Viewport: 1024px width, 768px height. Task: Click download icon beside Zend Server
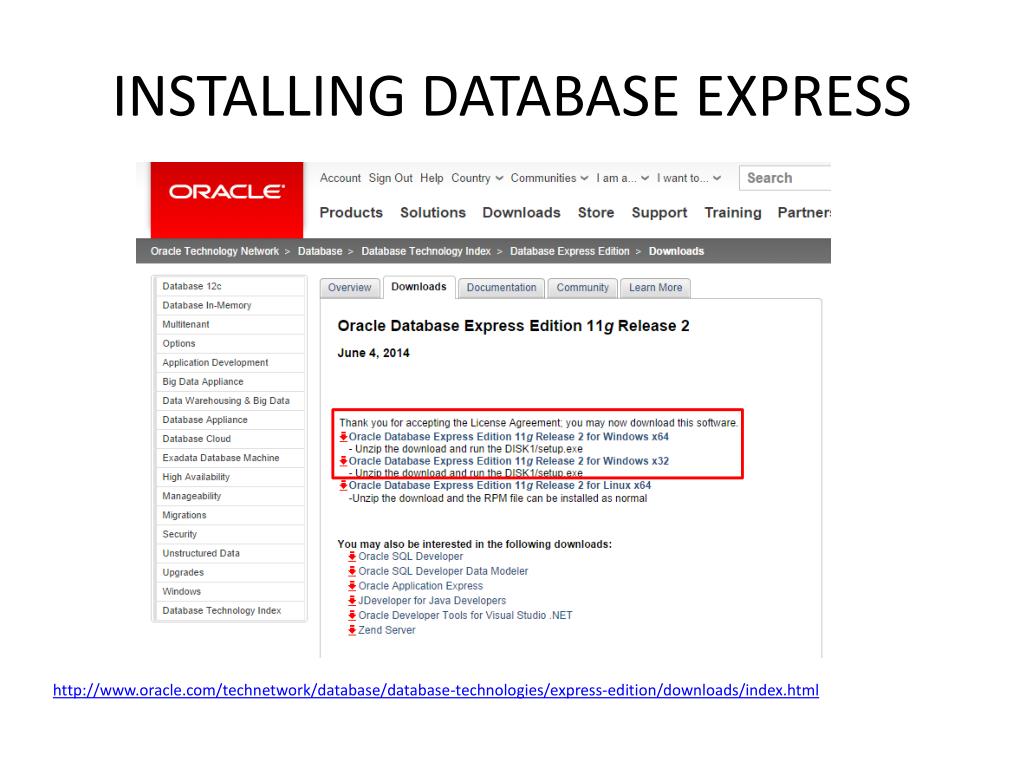[x=352, y=630]
